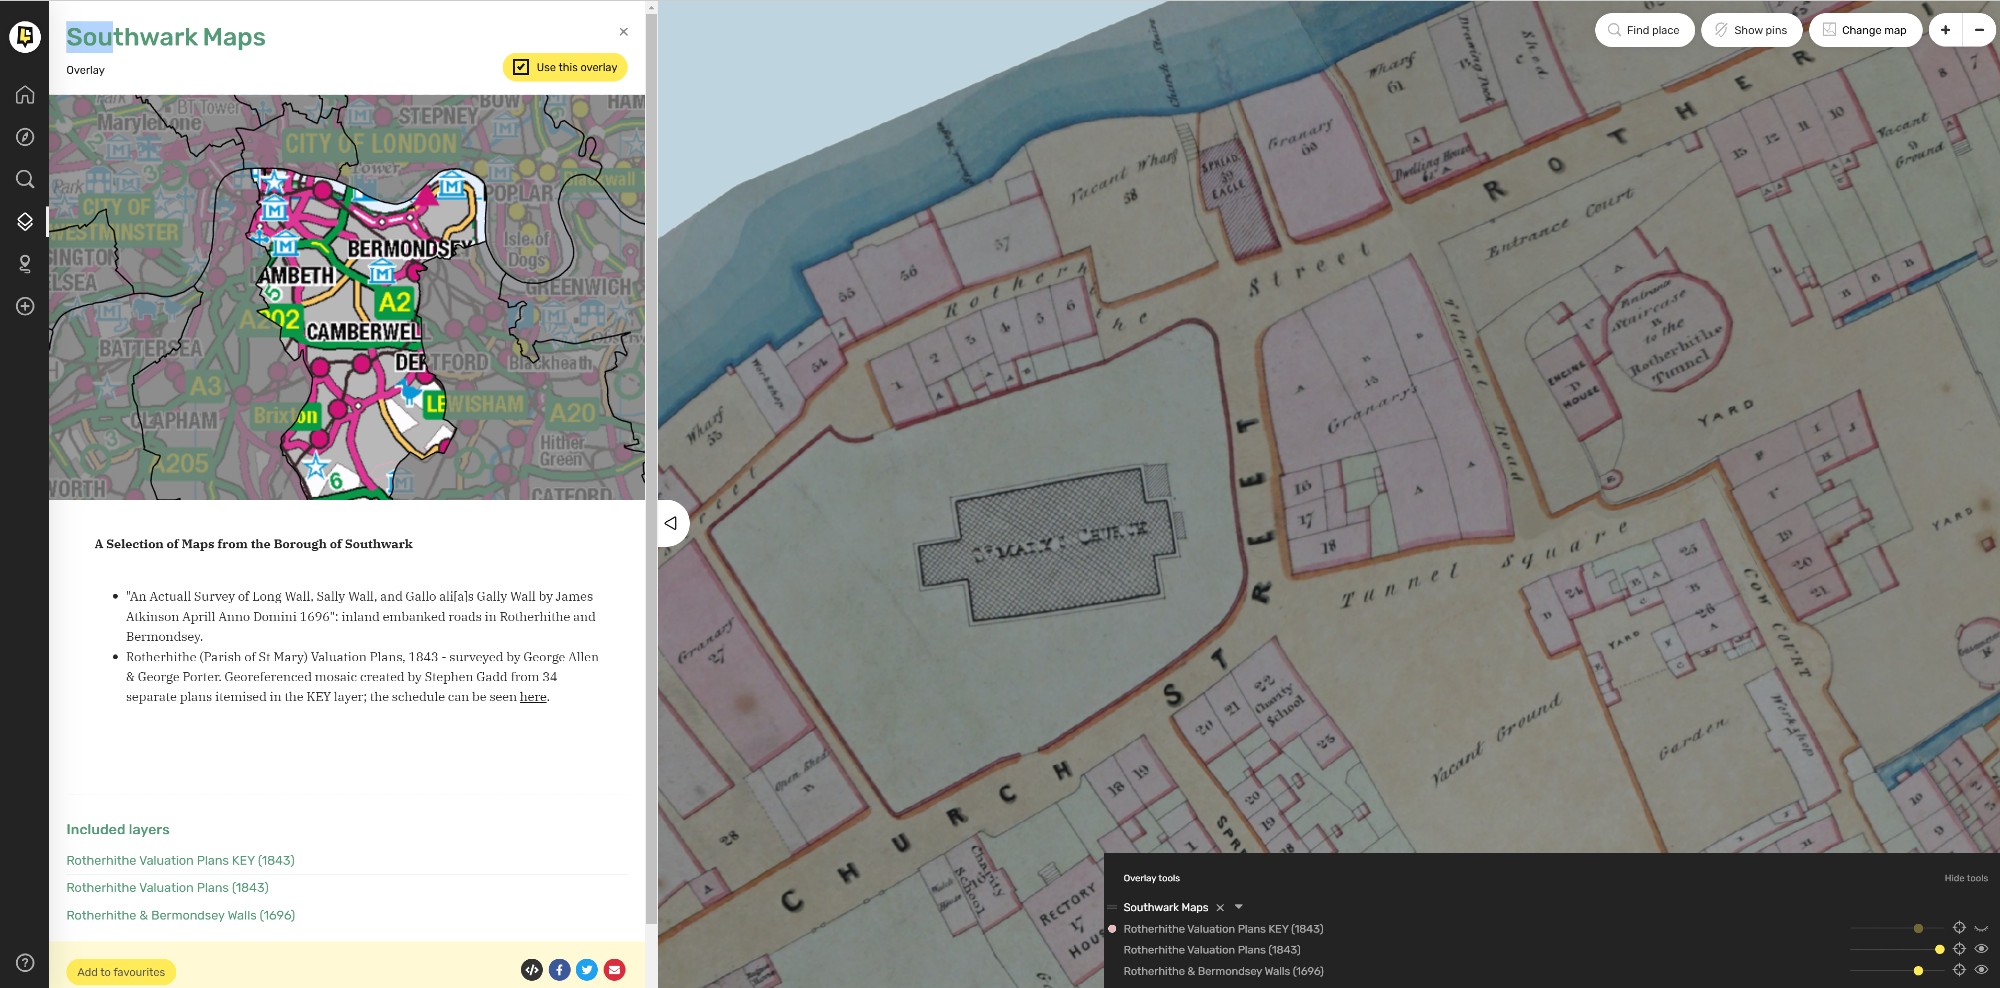This screenshot has width=2000, height=988.
Task: Share overlay via Twitter icon
Action: (x=587, y=969)
